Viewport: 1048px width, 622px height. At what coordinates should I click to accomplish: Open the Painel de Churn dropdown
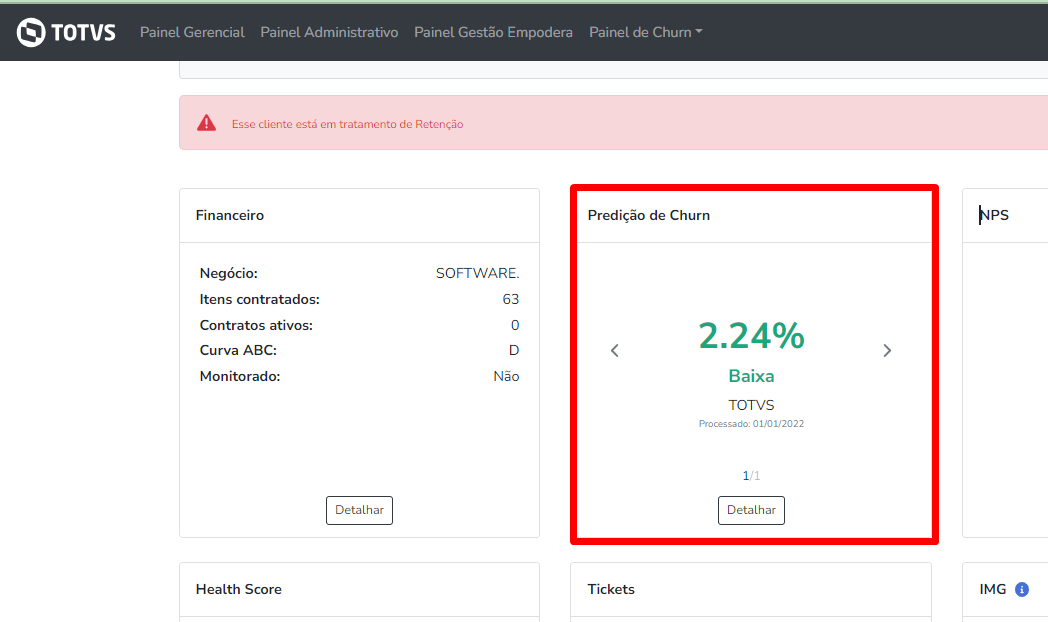tap(645, 32)
